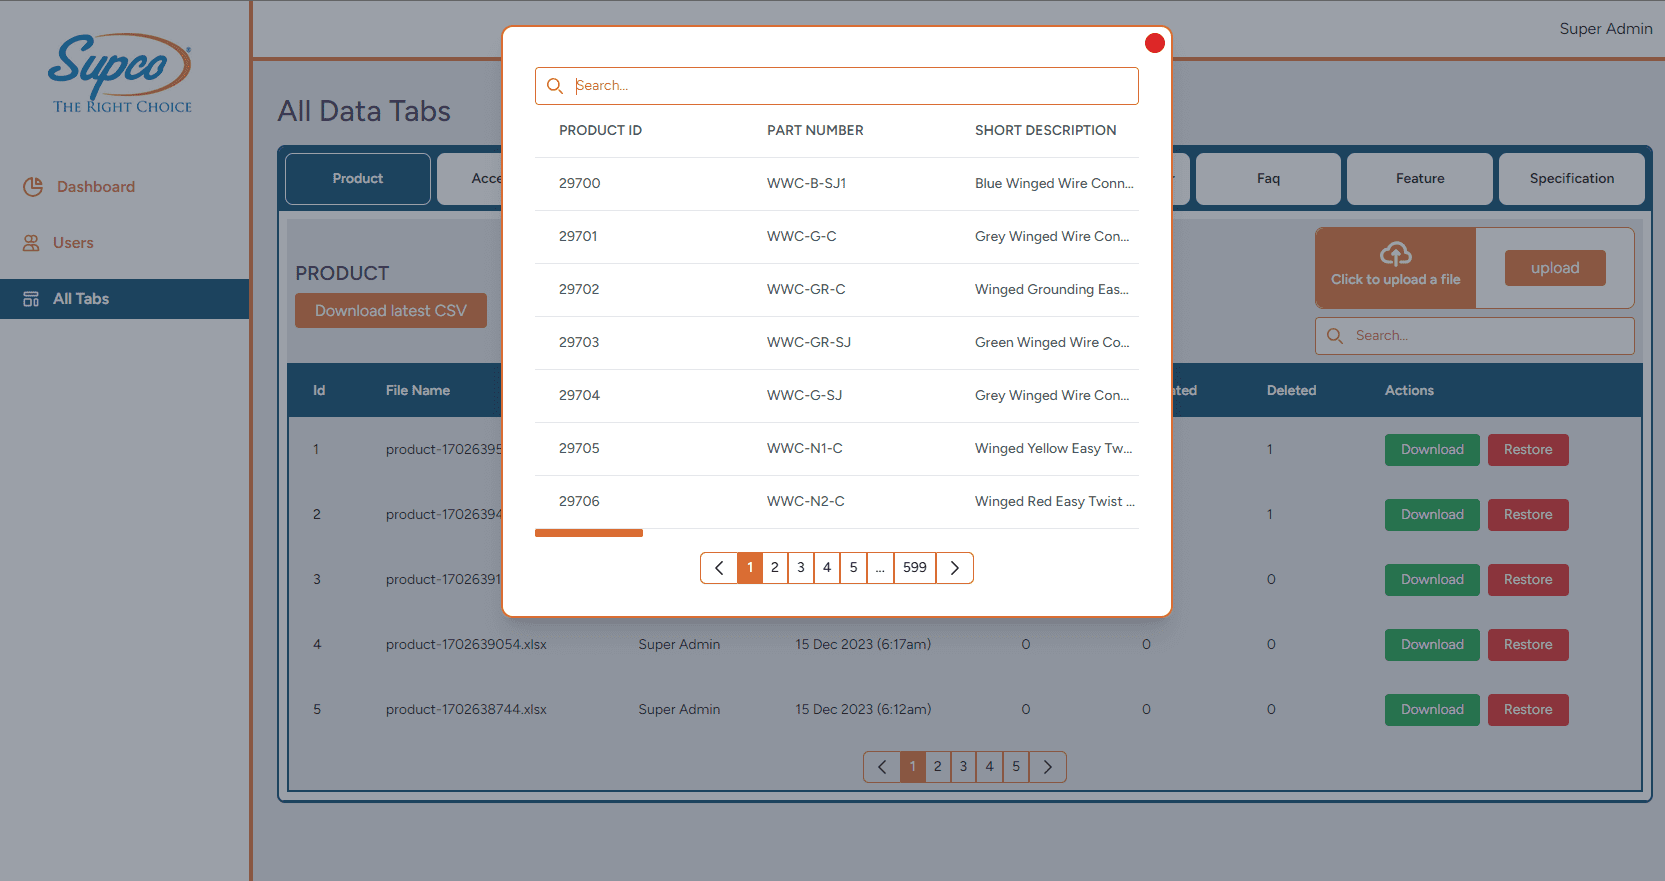
Task: Jump to page 599 in the modal
Action: point(914,568)
